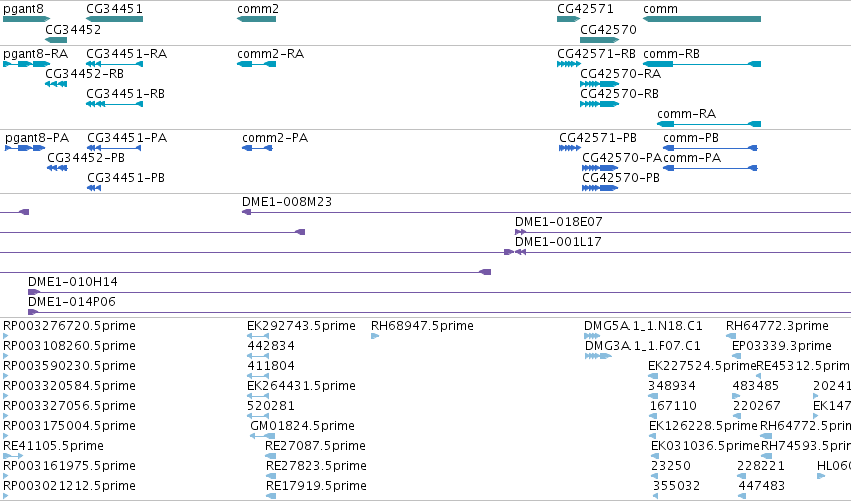Select the CG42571-PB protein label

[x=598, y=137]
